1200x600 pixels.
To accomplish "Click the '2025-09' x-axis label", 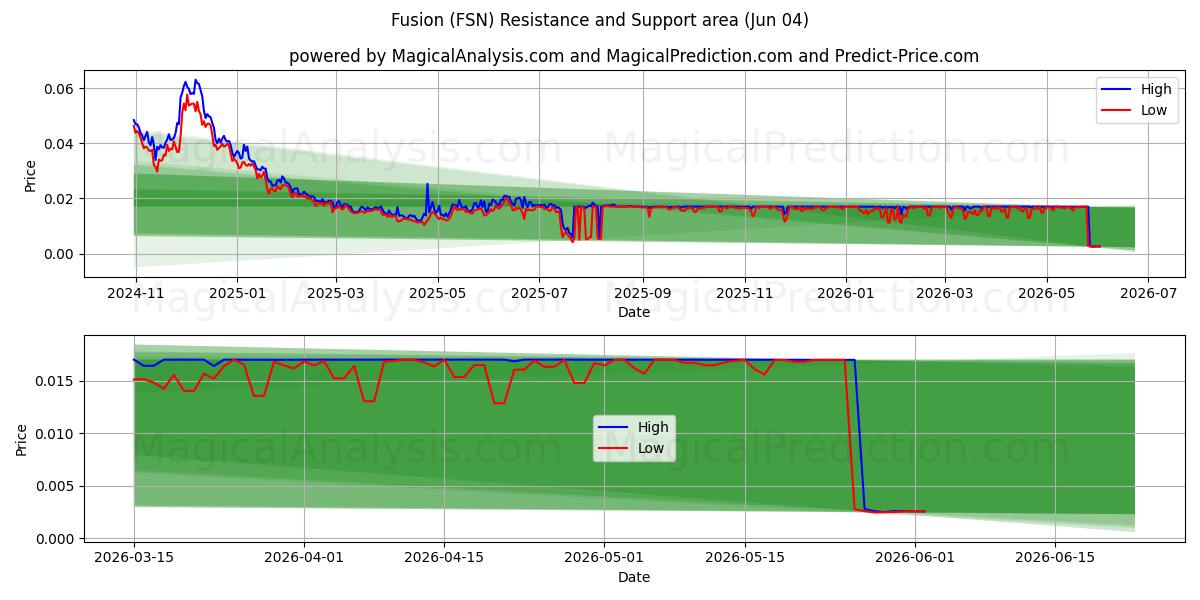I will pyautogui.click(x=642, y=293).
